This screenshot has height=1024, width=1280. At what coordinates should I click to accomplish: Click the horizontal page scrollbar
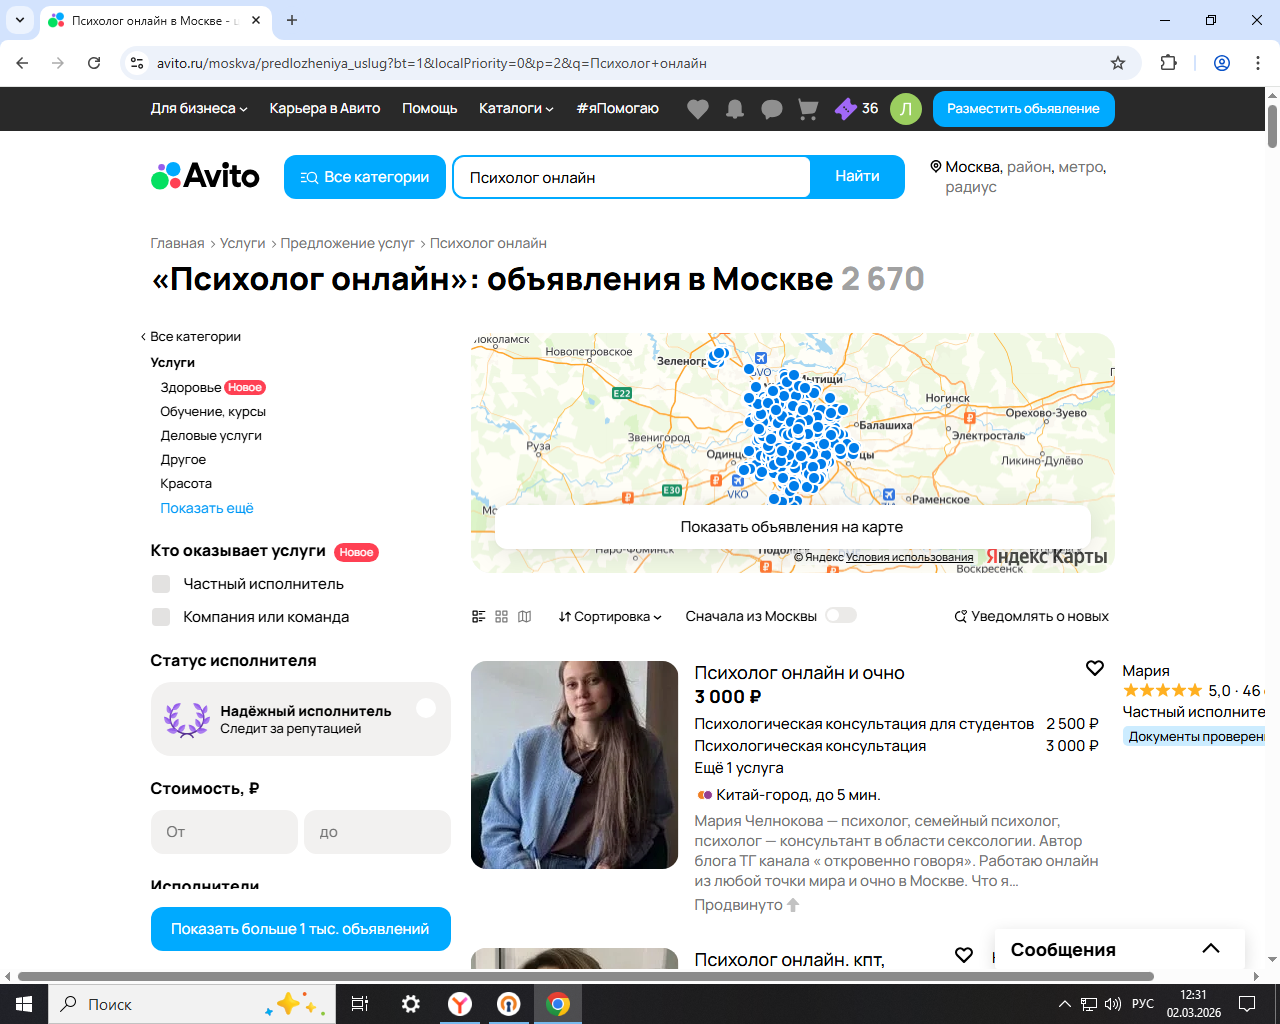point(586,976)
